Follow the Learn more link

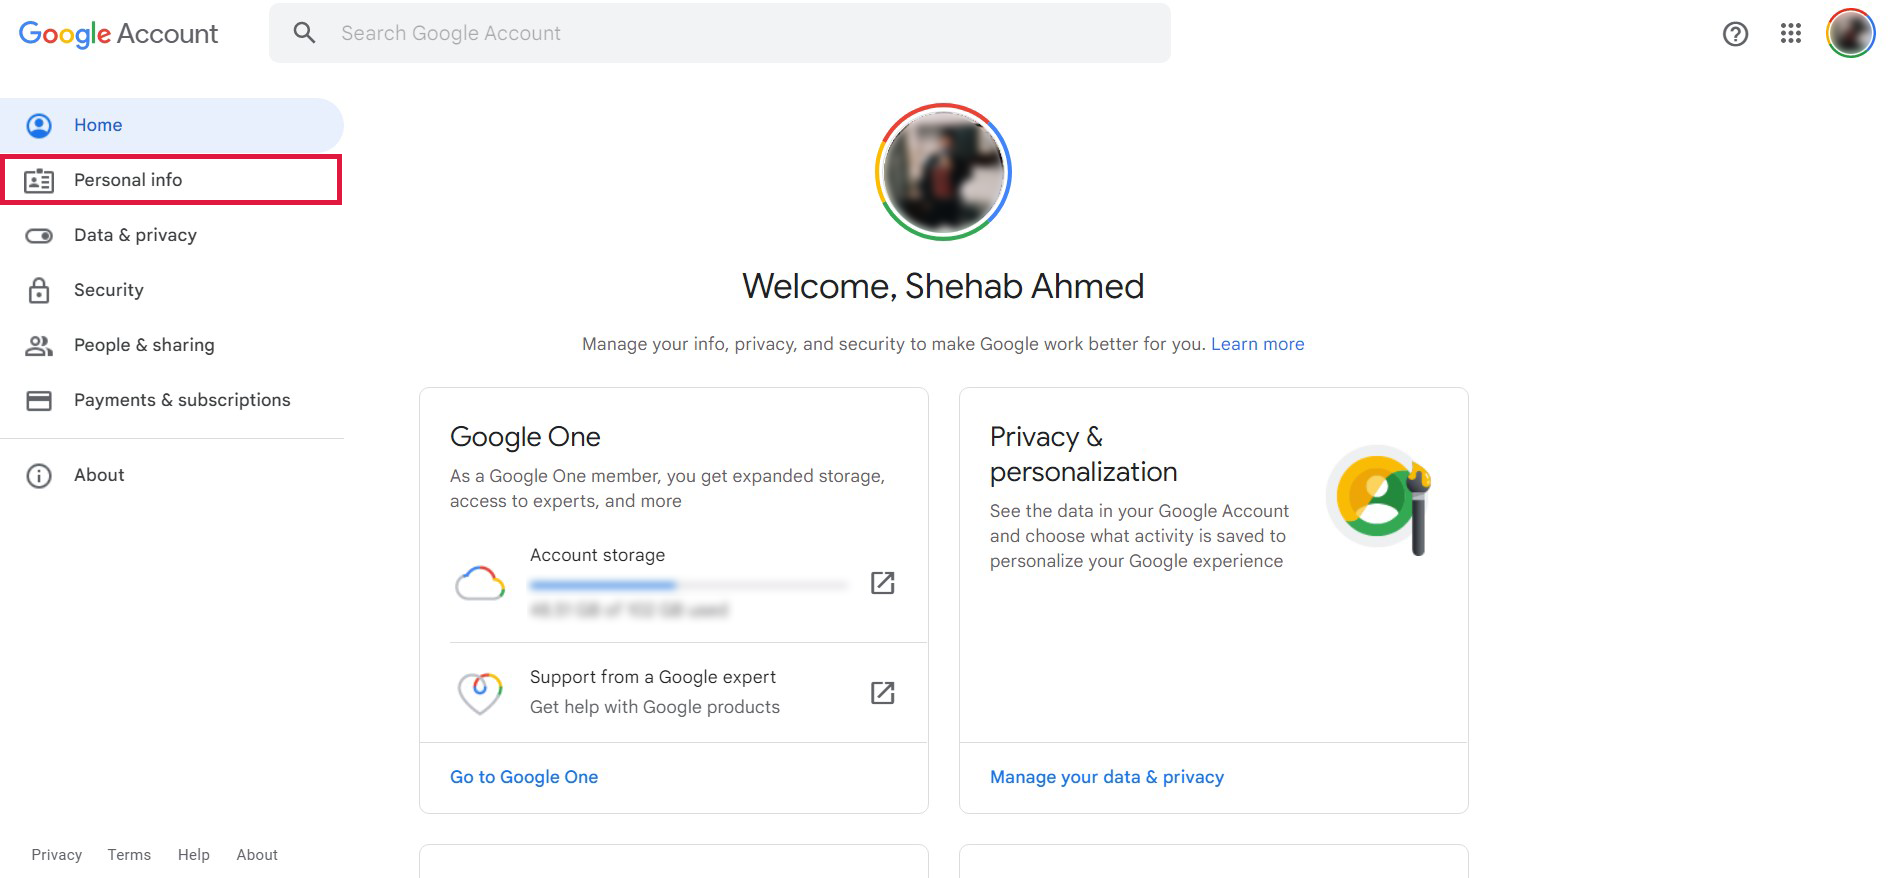coord(1257,344)
